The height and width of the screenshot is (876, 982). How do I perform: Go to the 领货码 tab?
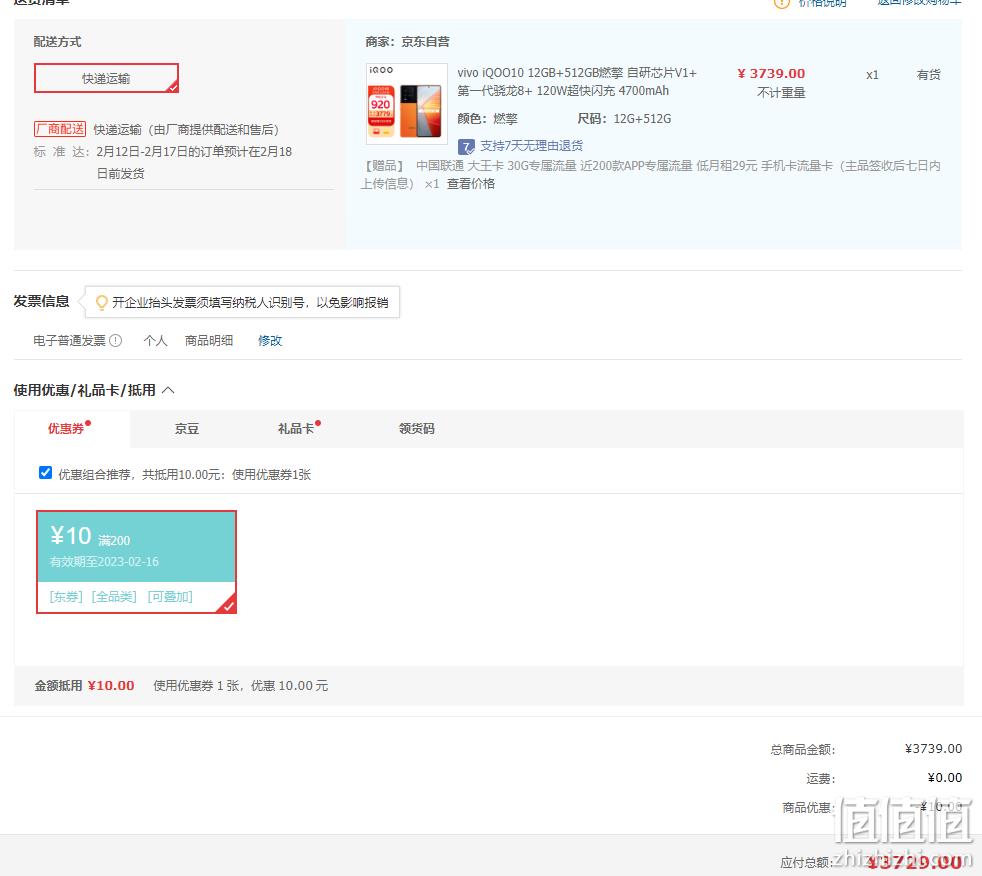tap(416, 429)
